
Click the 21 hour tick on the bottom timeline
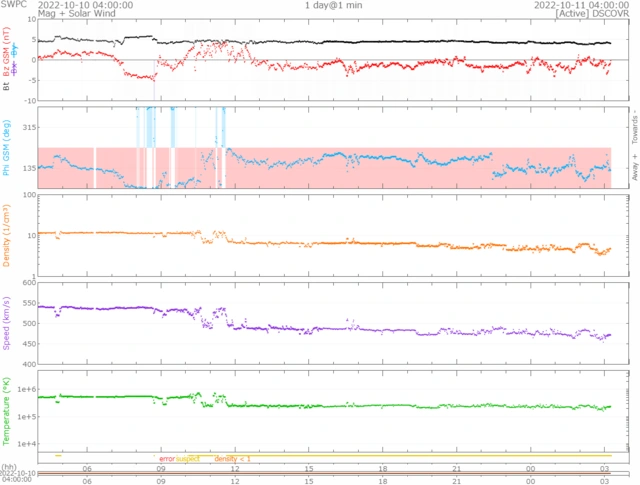(457, 480)
